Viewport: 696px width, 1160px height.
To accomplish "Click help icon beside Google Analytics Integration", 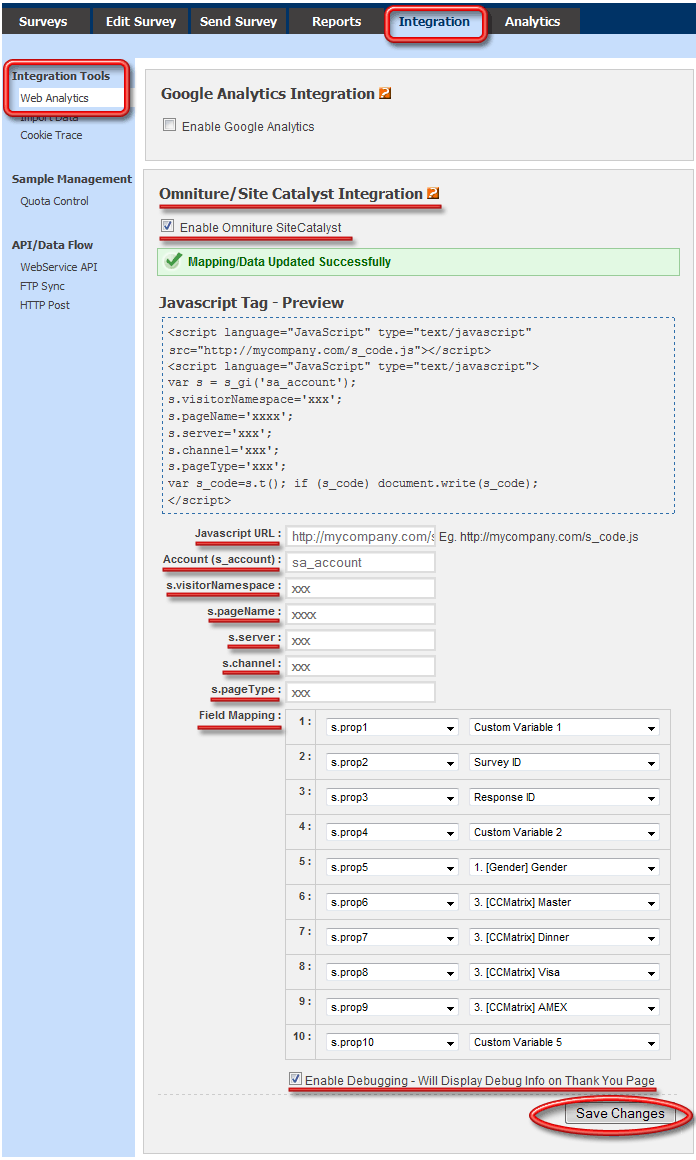I will tap(385, 94).
